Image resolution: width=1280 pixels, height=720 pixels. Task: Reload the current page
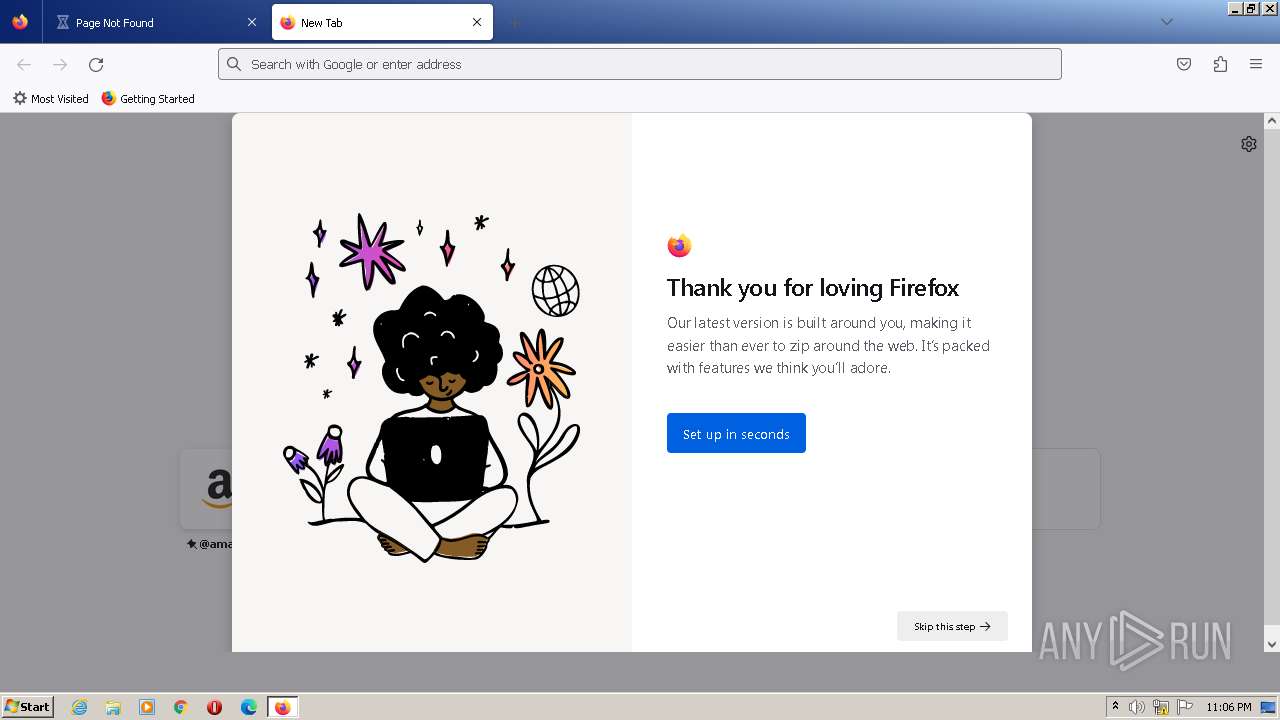click(96, 64)
